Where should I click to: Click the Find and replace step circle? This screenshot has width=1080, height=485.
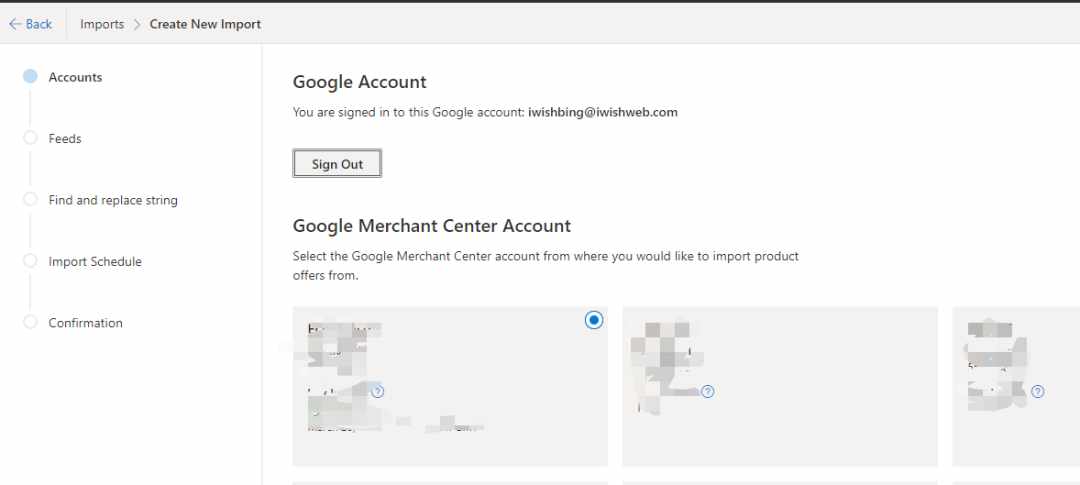(30, 199)
